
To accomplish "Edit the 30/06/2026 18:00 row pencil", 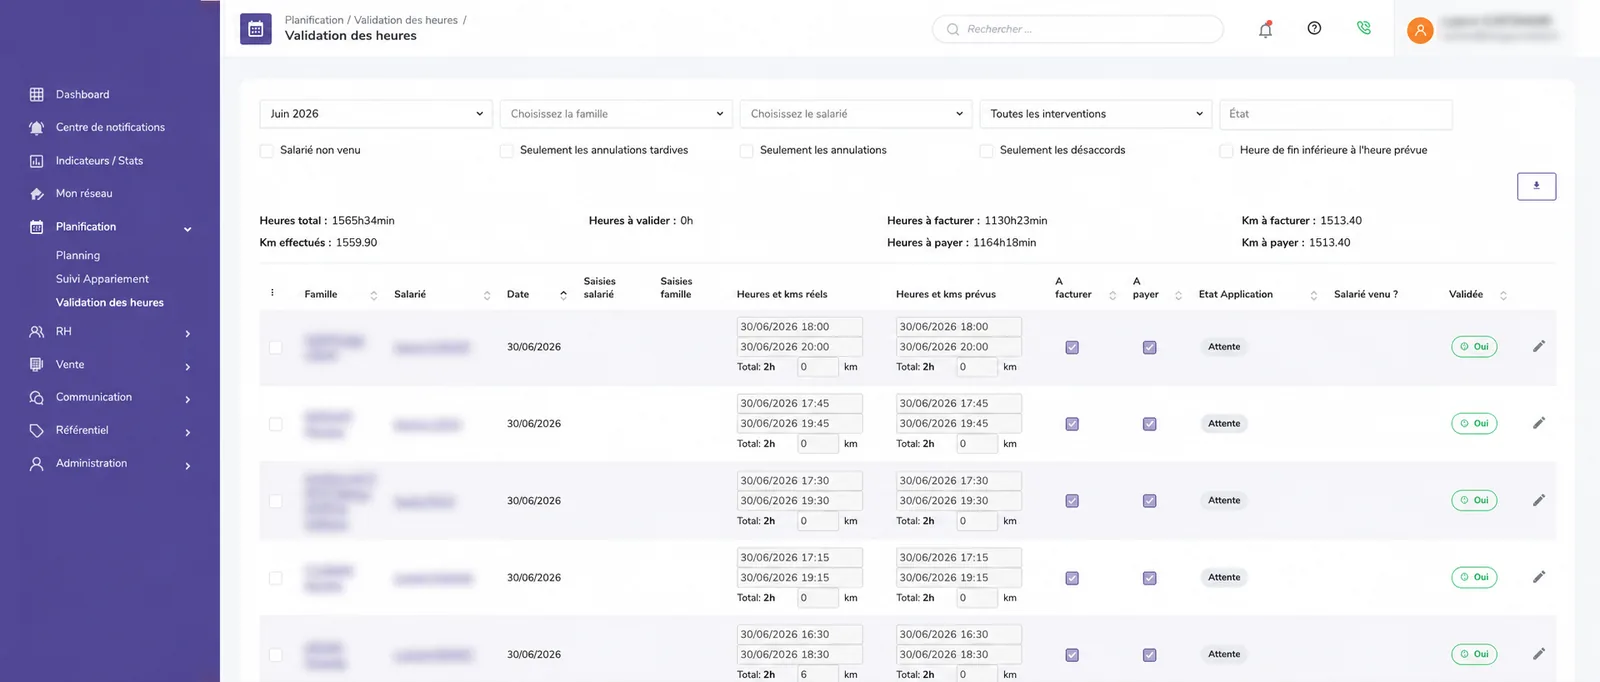I will (1539, 346).
